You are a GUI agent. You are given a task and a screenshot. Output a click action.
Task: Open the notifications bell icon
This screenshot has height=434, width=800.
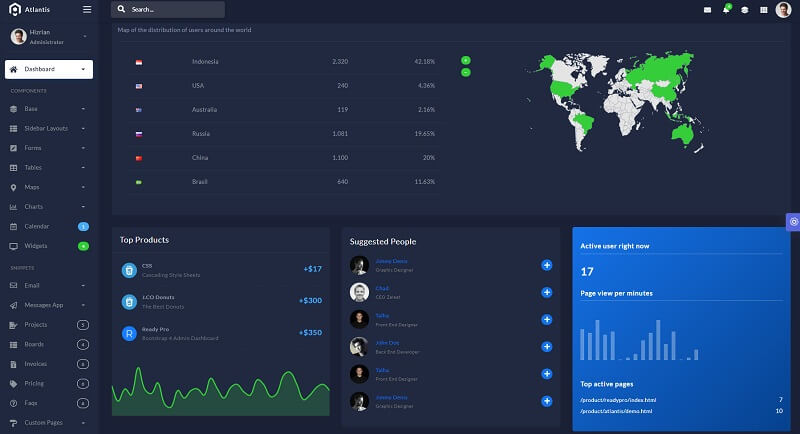[726, 10]
